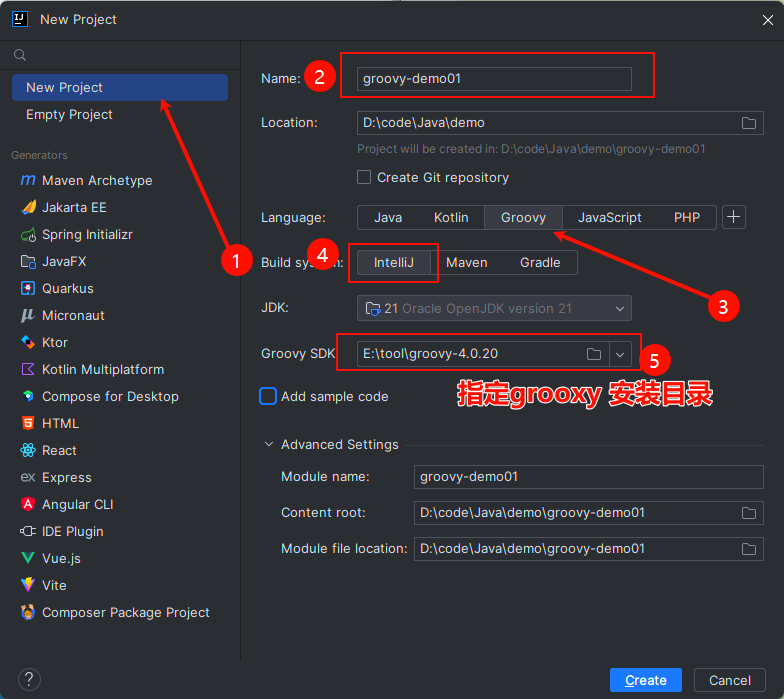Screen dimensions: 784x699
Task: Browse for the Module file location folder
Action: click(x=748, y=549)
